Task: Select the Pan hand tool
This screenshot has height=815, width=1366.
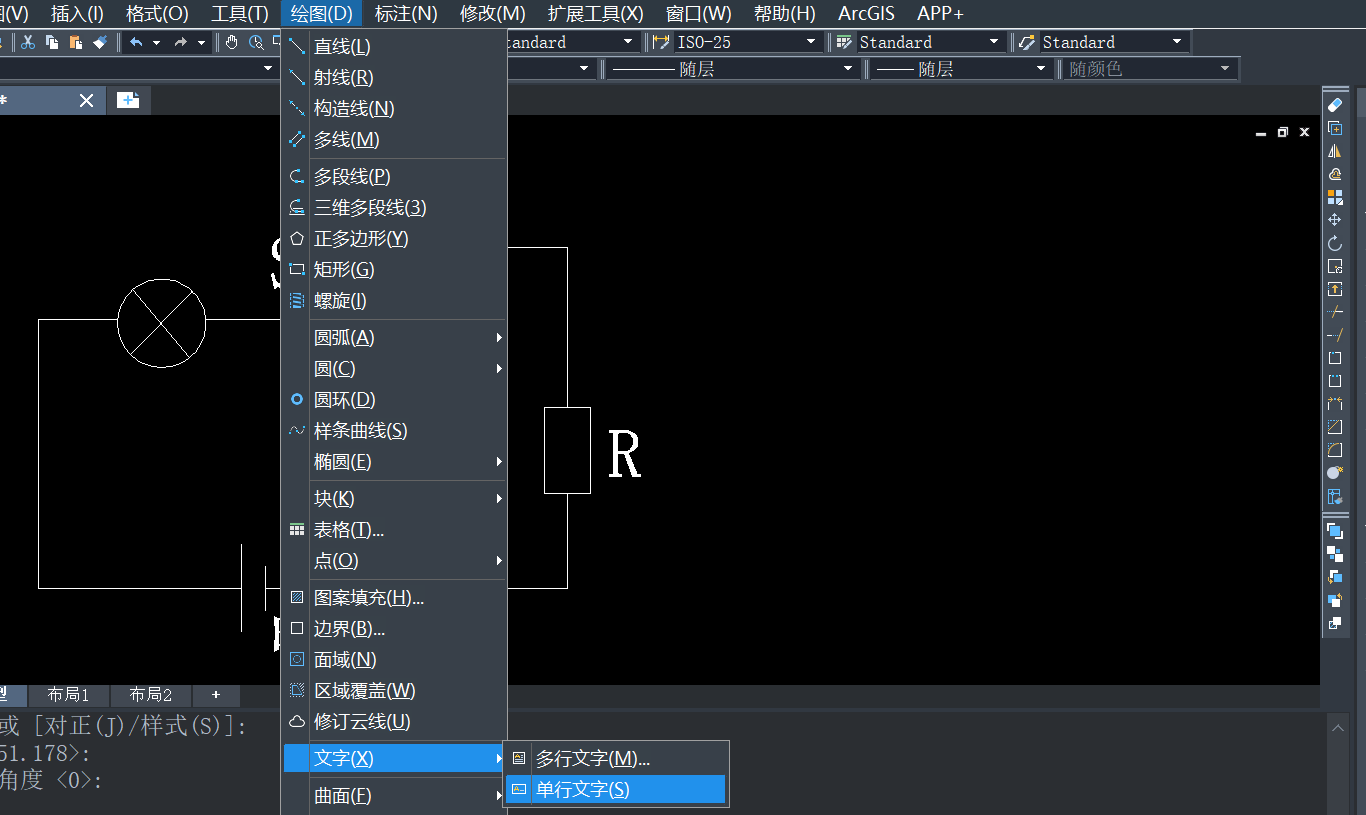Action: point(232,42)
